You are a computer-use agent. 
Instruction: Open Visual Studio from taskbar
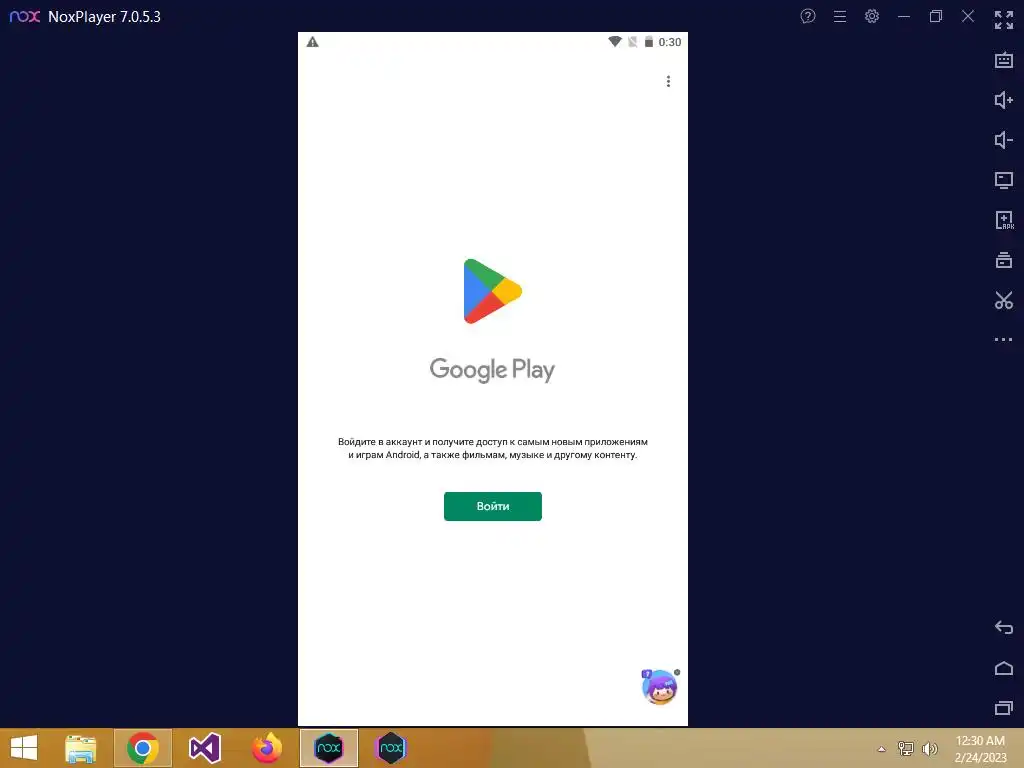click(205, 748)
